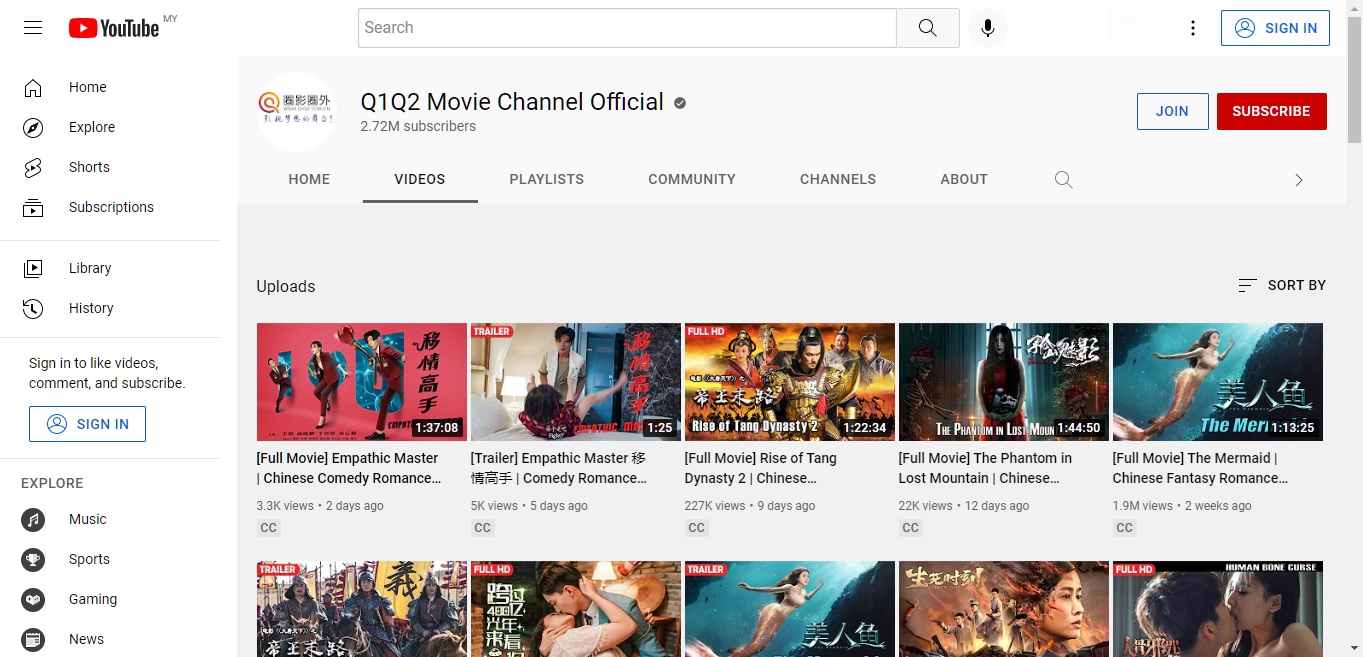Search within channel magnifier icon
Viewport: 1363px width, 657px height.
click(x=1063, y=180)
